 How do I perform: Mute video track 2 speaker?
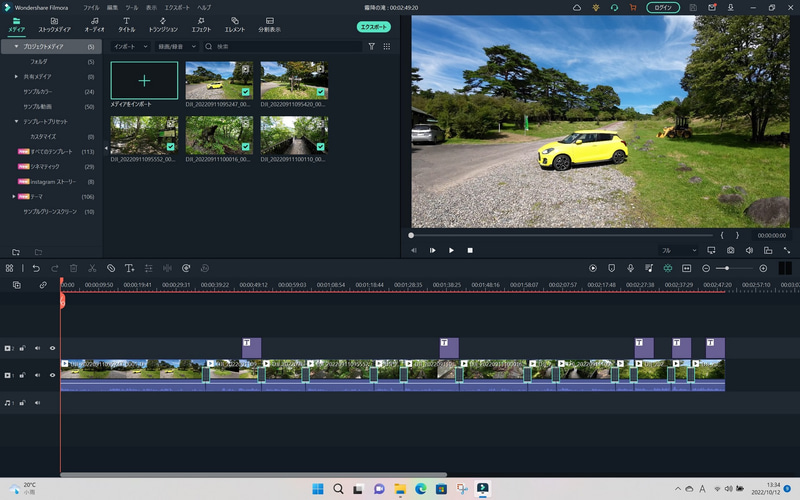click(37, 348)
